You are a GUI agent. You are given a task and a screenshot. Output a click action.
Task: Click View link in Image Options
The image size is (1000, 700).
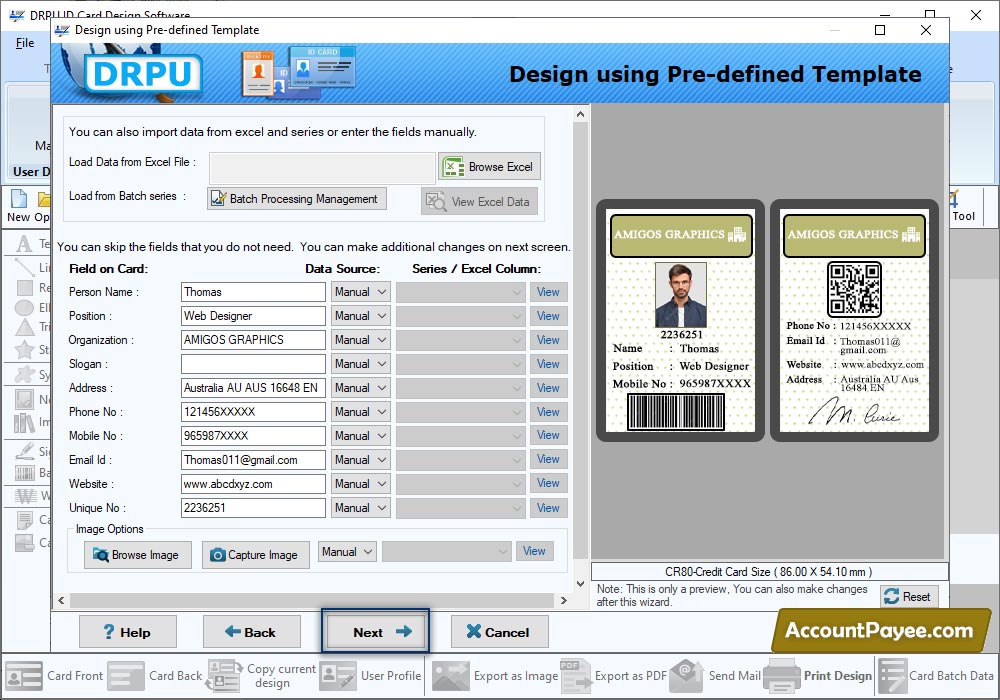point(534,551)
